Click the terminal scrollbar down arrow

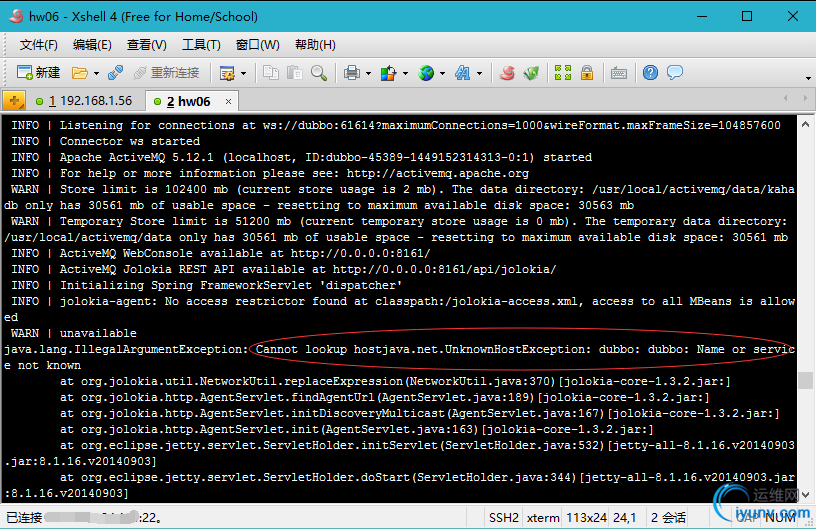805,495
